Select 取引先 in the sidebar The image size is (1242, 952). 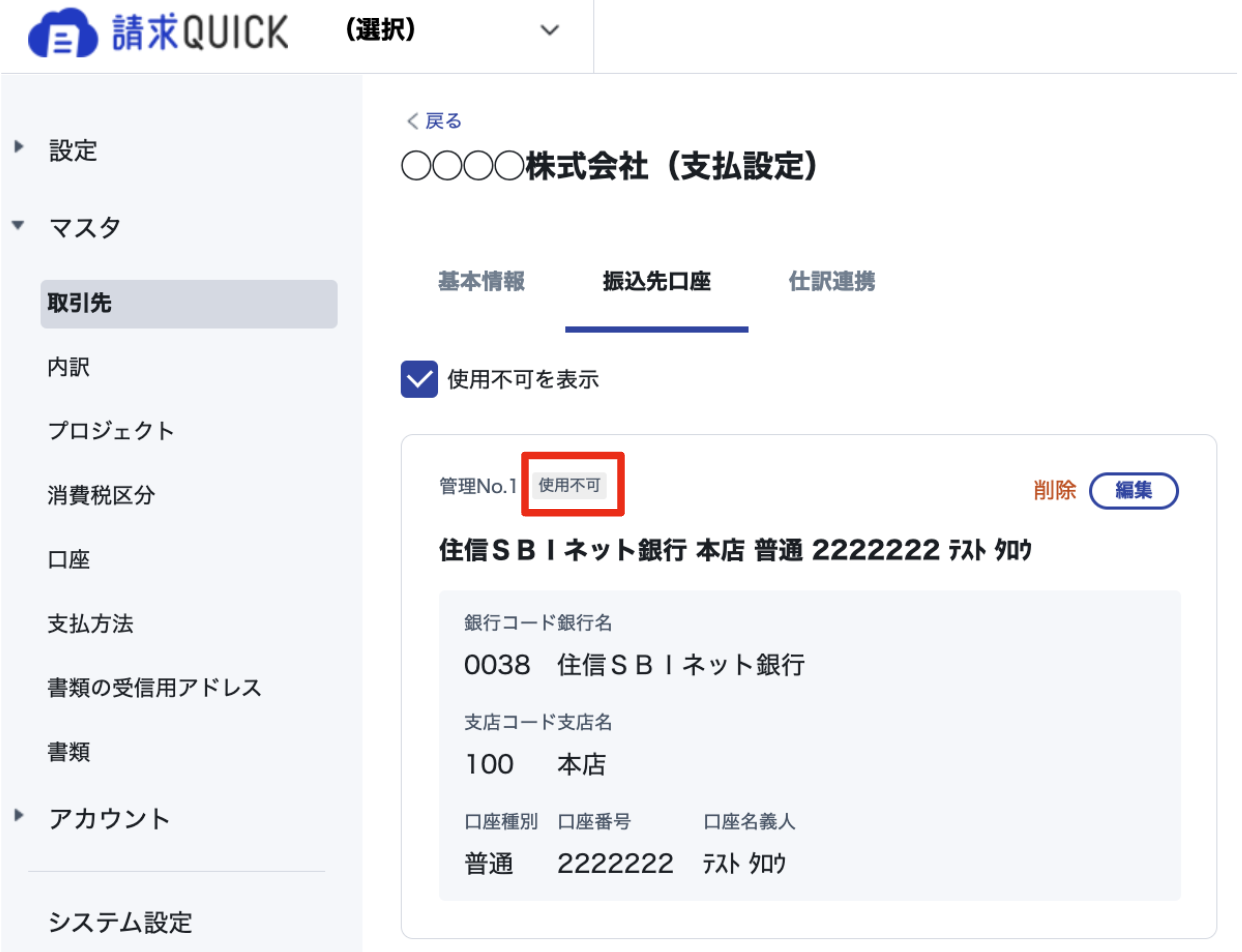[x=189, y=304]
